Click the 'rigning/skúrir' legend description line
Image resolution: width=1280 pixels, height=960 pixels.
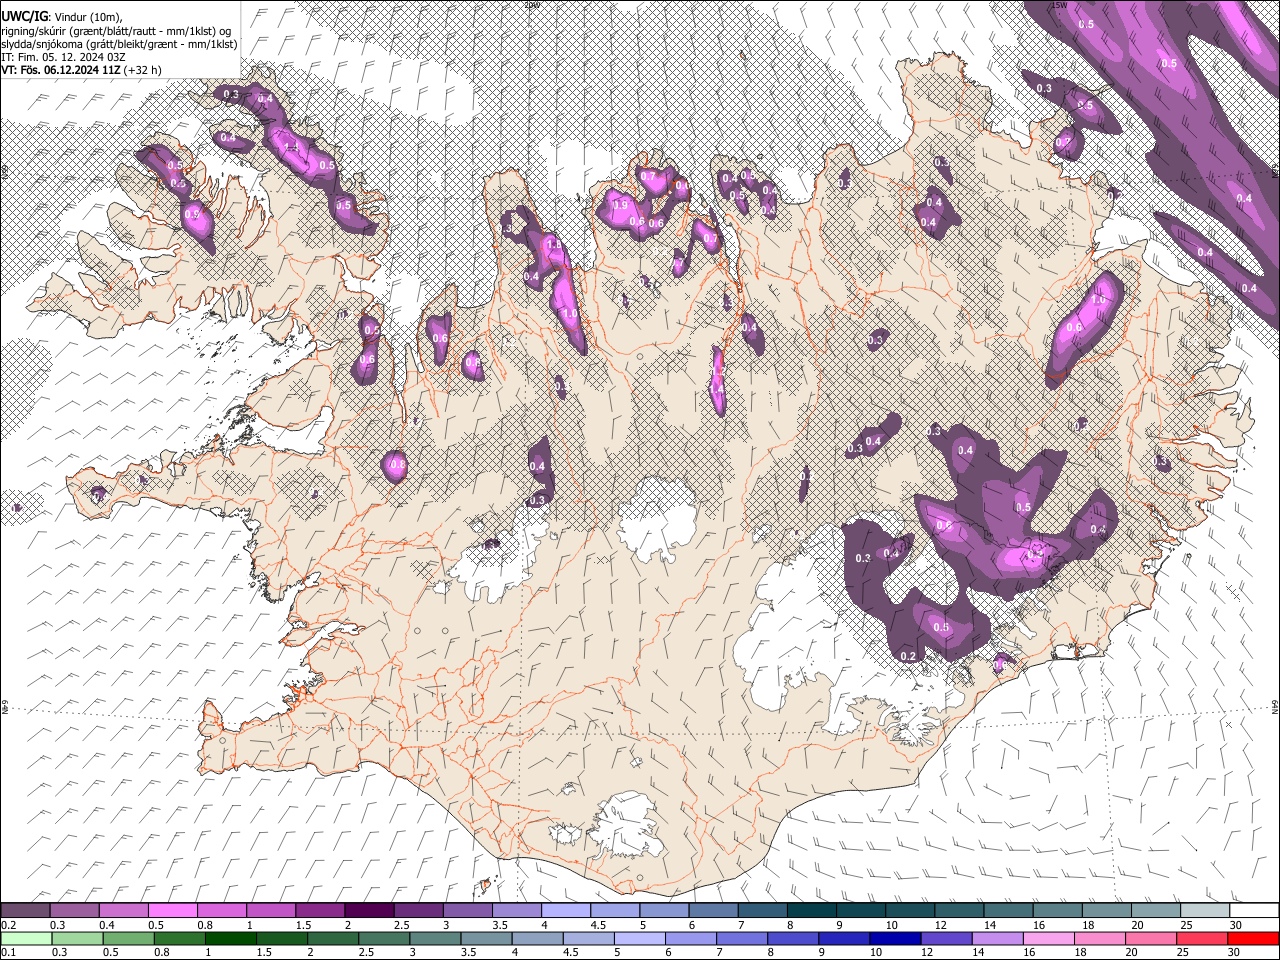point(116,31)
